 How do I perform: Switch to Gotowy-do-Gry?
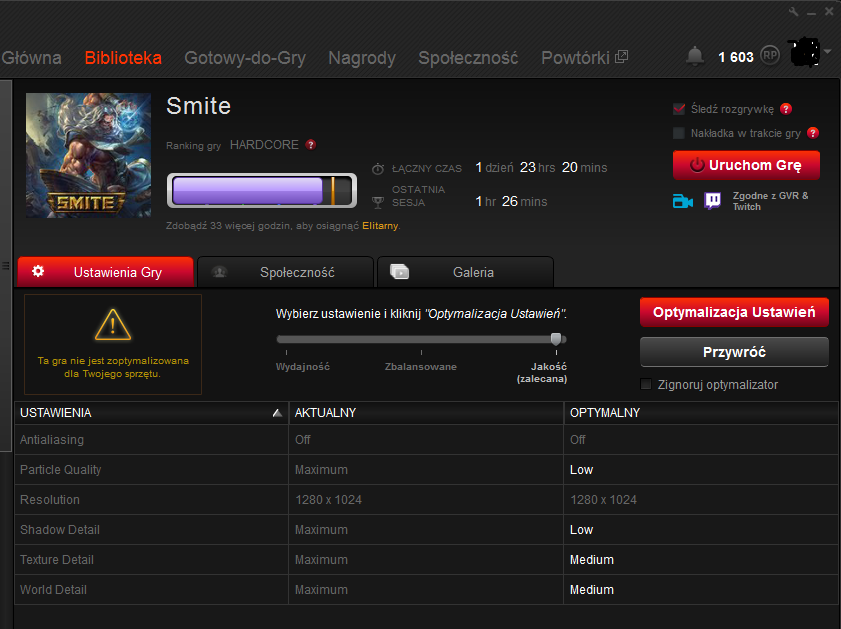245,58
